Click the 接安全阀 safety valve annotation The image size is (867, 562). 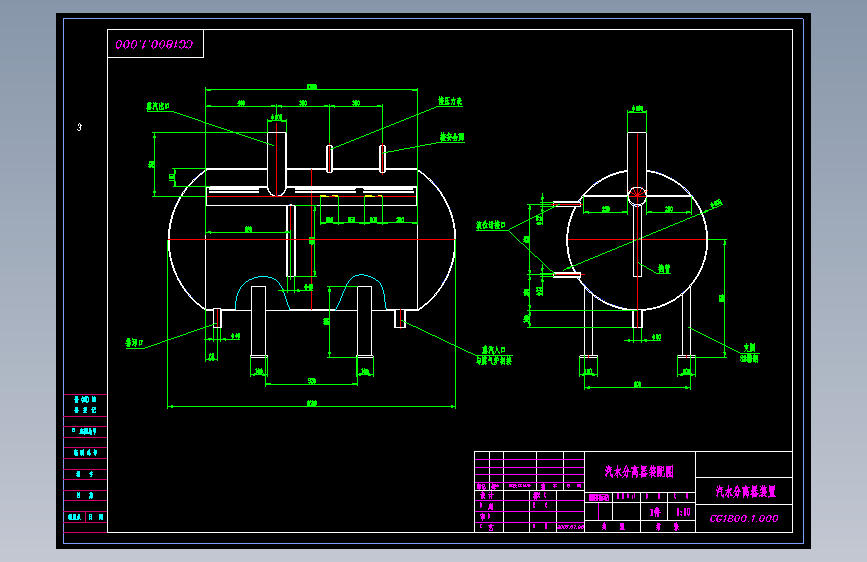452,137
